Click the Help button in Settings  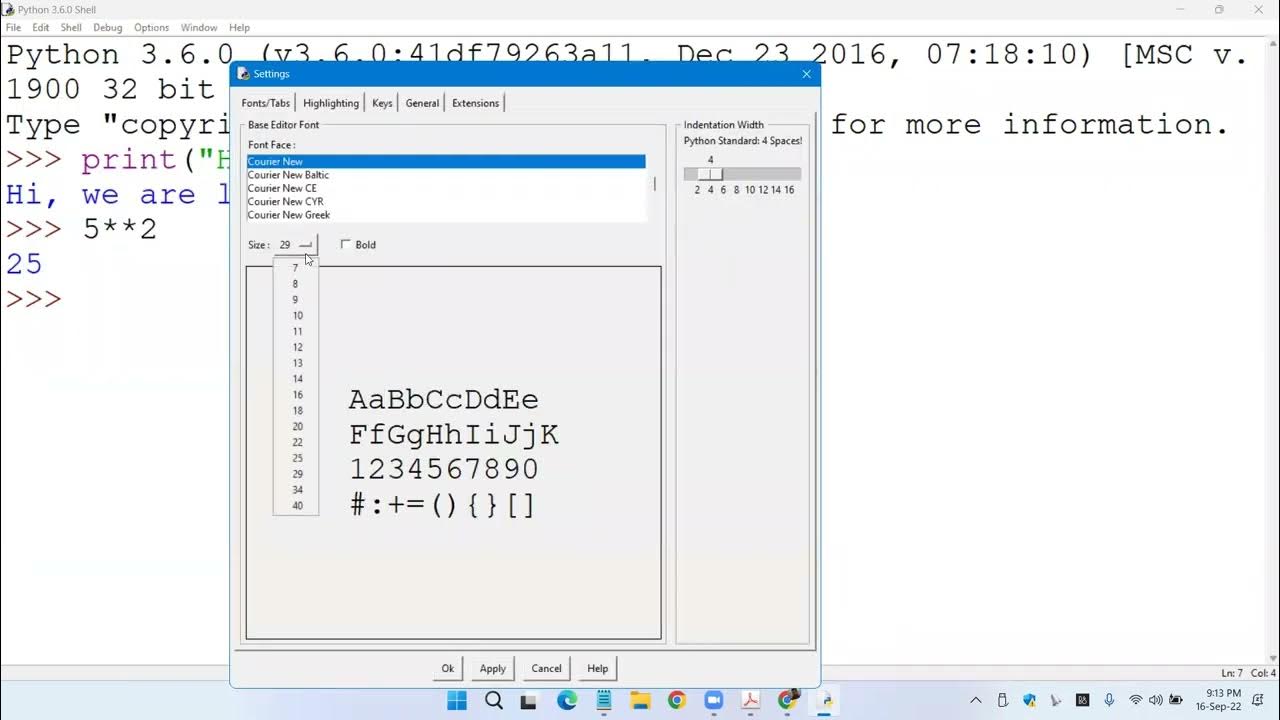[x=597, y=668]
